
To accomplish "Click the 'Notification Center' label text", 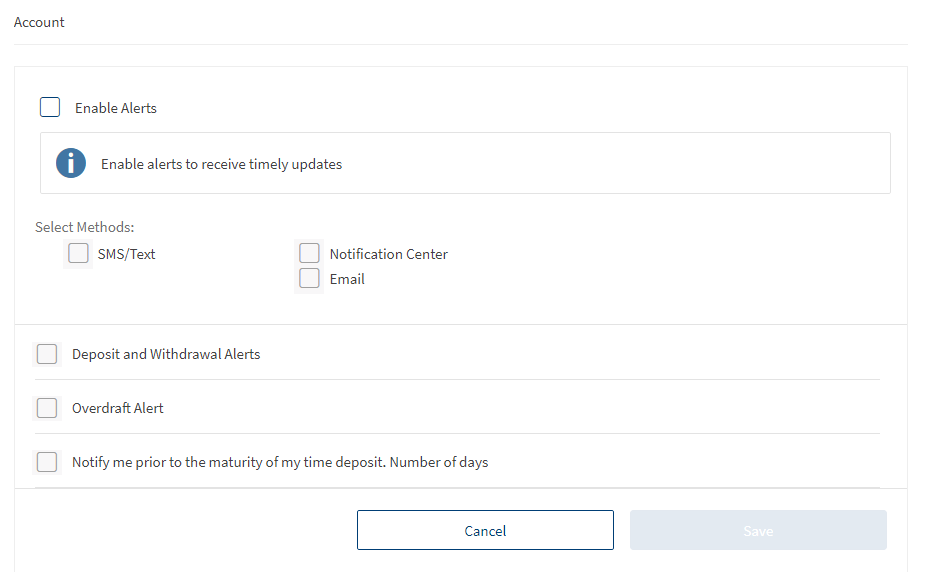I will (389, 254).
